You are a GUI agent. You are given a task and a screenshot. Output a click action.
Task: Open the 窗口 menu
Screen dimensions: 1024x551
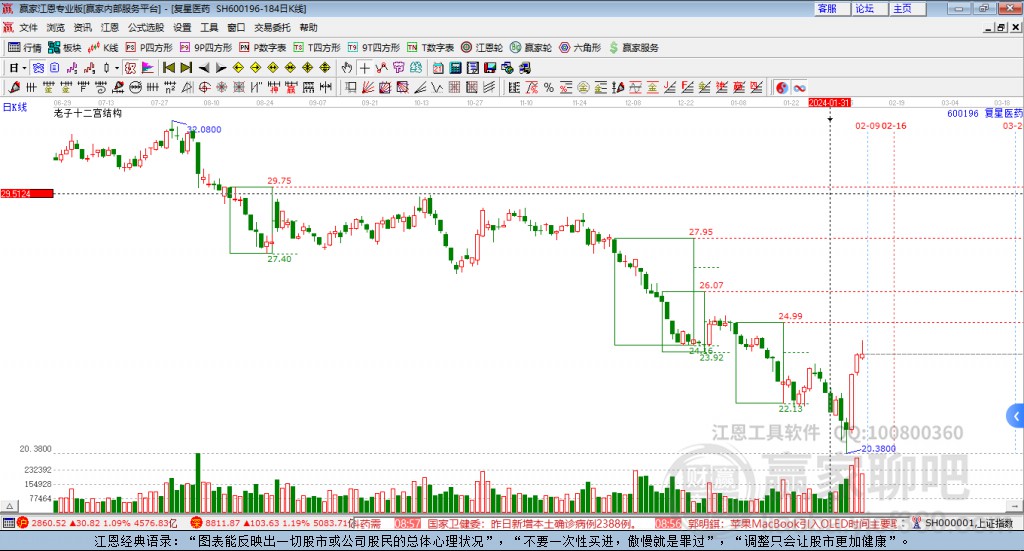pos(236,27)
